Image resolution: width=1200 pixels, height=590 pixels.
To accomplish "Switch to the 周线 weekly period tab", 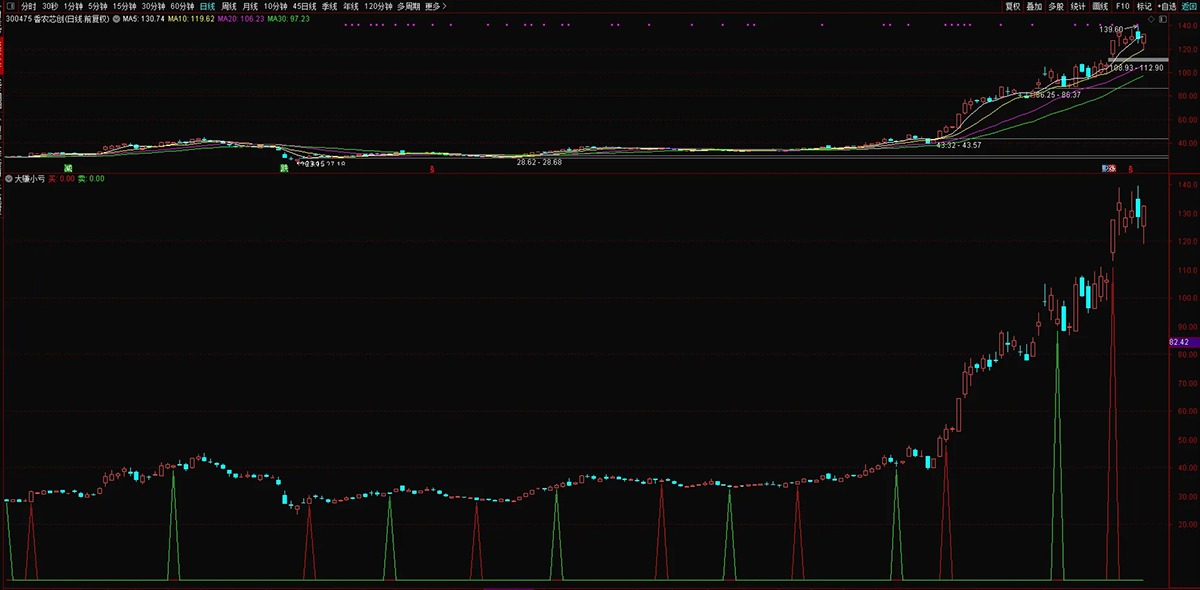I will (229, 6).
